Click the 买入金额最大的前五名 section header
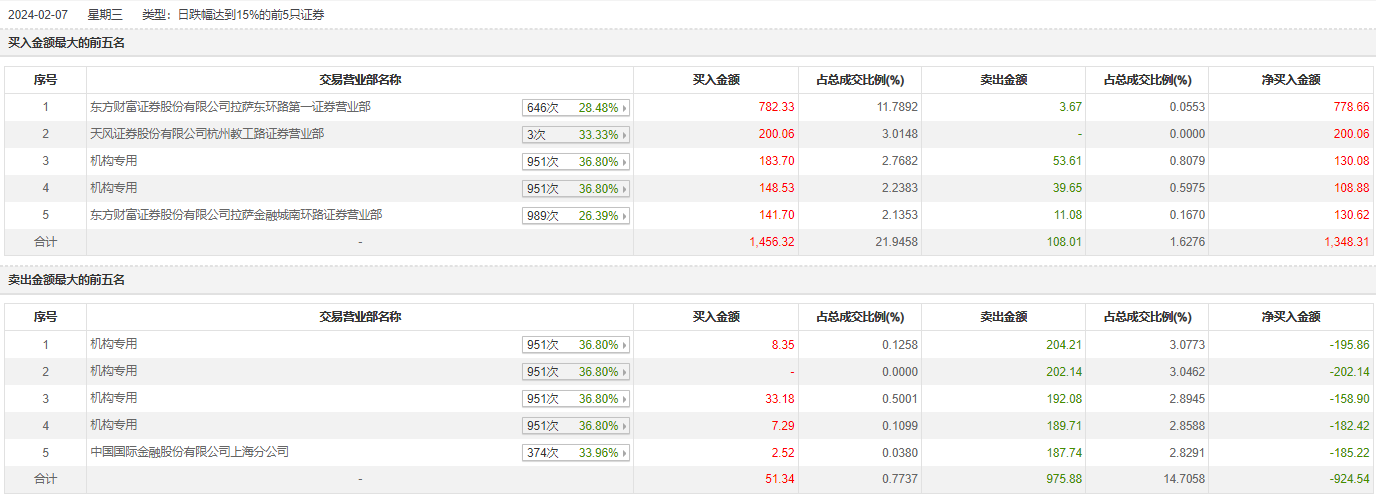Screen dimensions: 1376x498 [x=66, y=43]
